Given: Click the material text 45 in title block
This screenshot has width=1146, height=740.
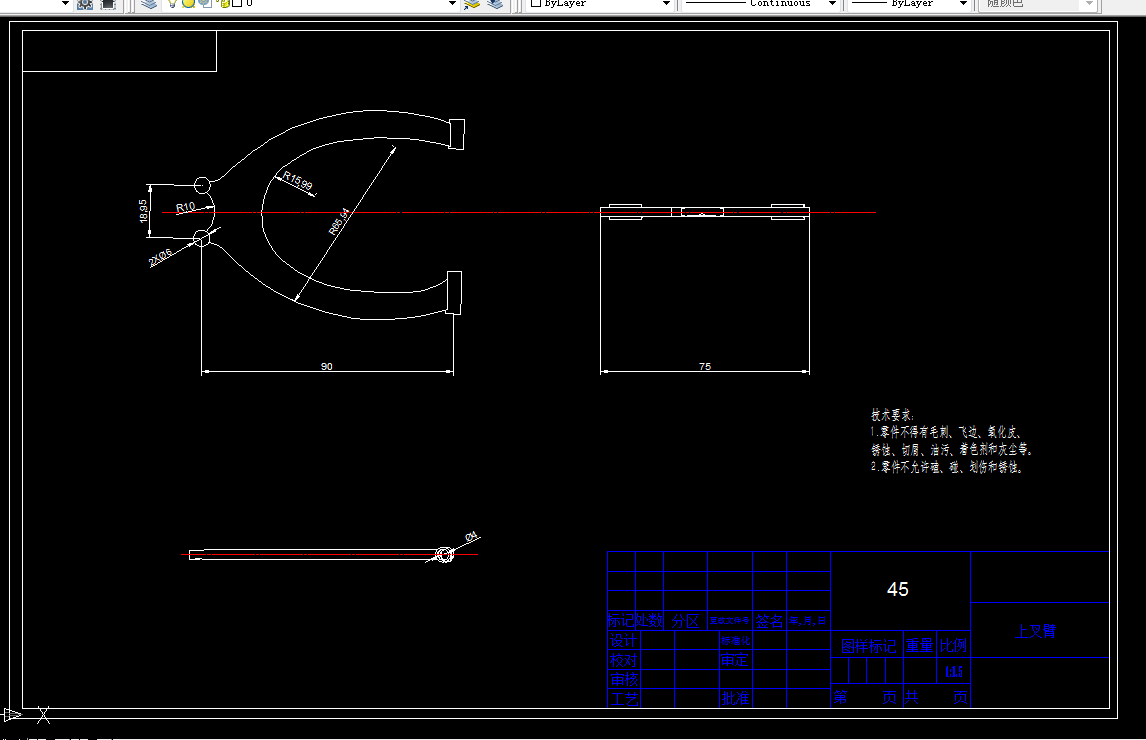Looking at the screenshot, I should (898, 589).
